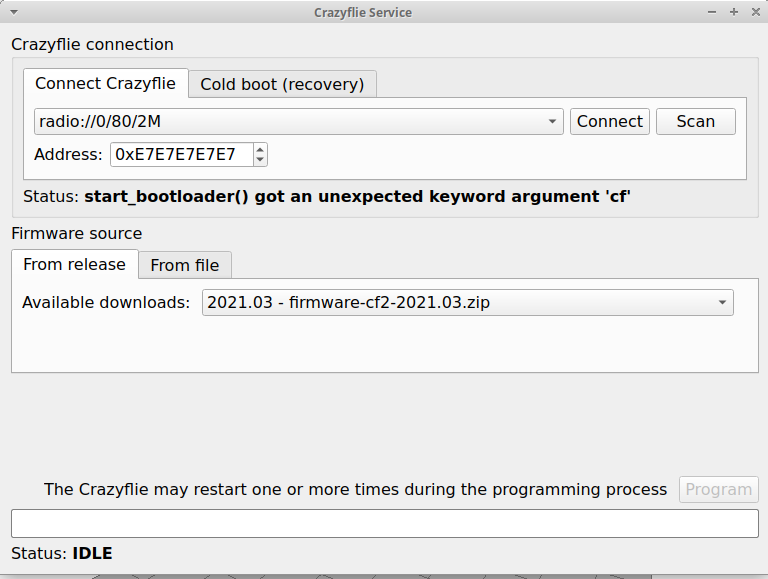The width and height of the screenshot is (768, 579).
Task: Click the Crazyflie Service title bar text
Action: (x=362, y=12)
